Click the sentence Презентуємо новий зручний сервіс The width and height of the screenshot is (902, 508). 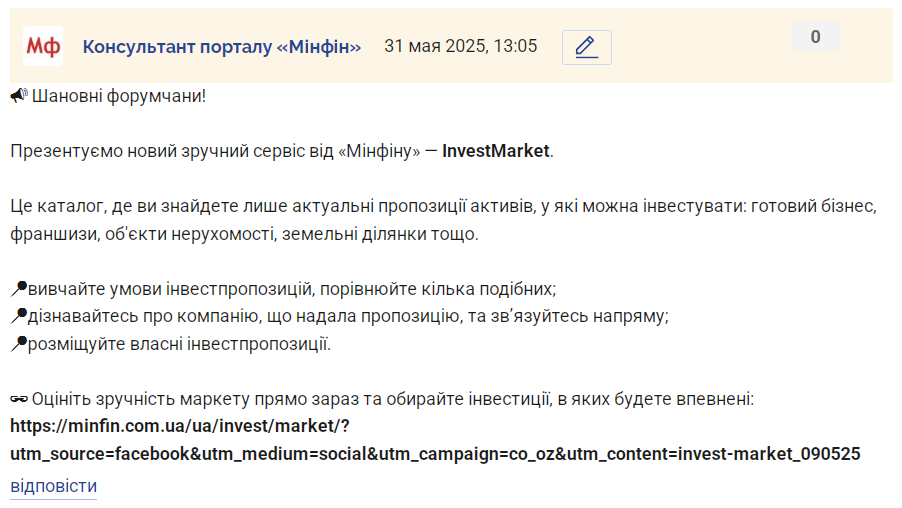[x=282, y=151]
